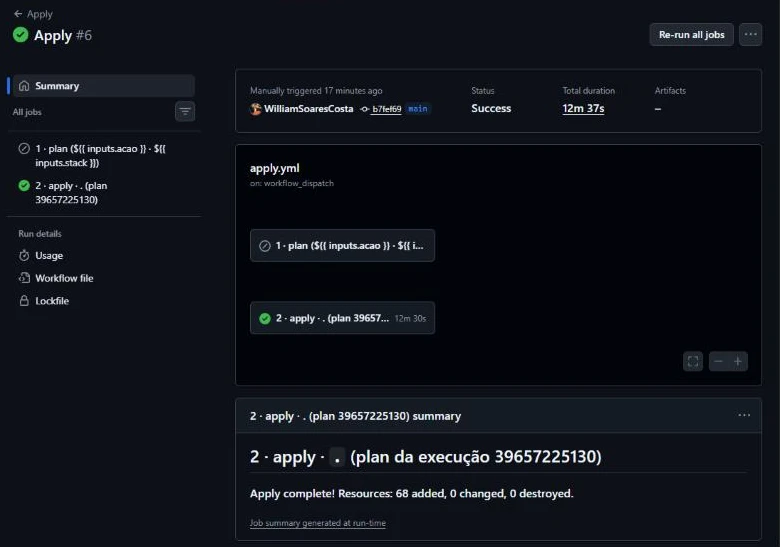The height and width of the screenshot is (547, 780).
Task: Click the commit icon before b7fef69
Action: tap(365, 109)
